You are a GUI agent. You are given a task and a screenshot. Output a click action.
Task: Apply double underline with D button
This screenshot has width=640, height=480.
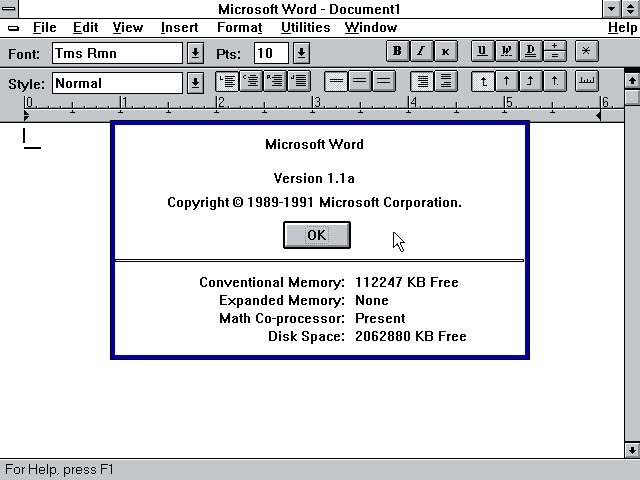530,52
